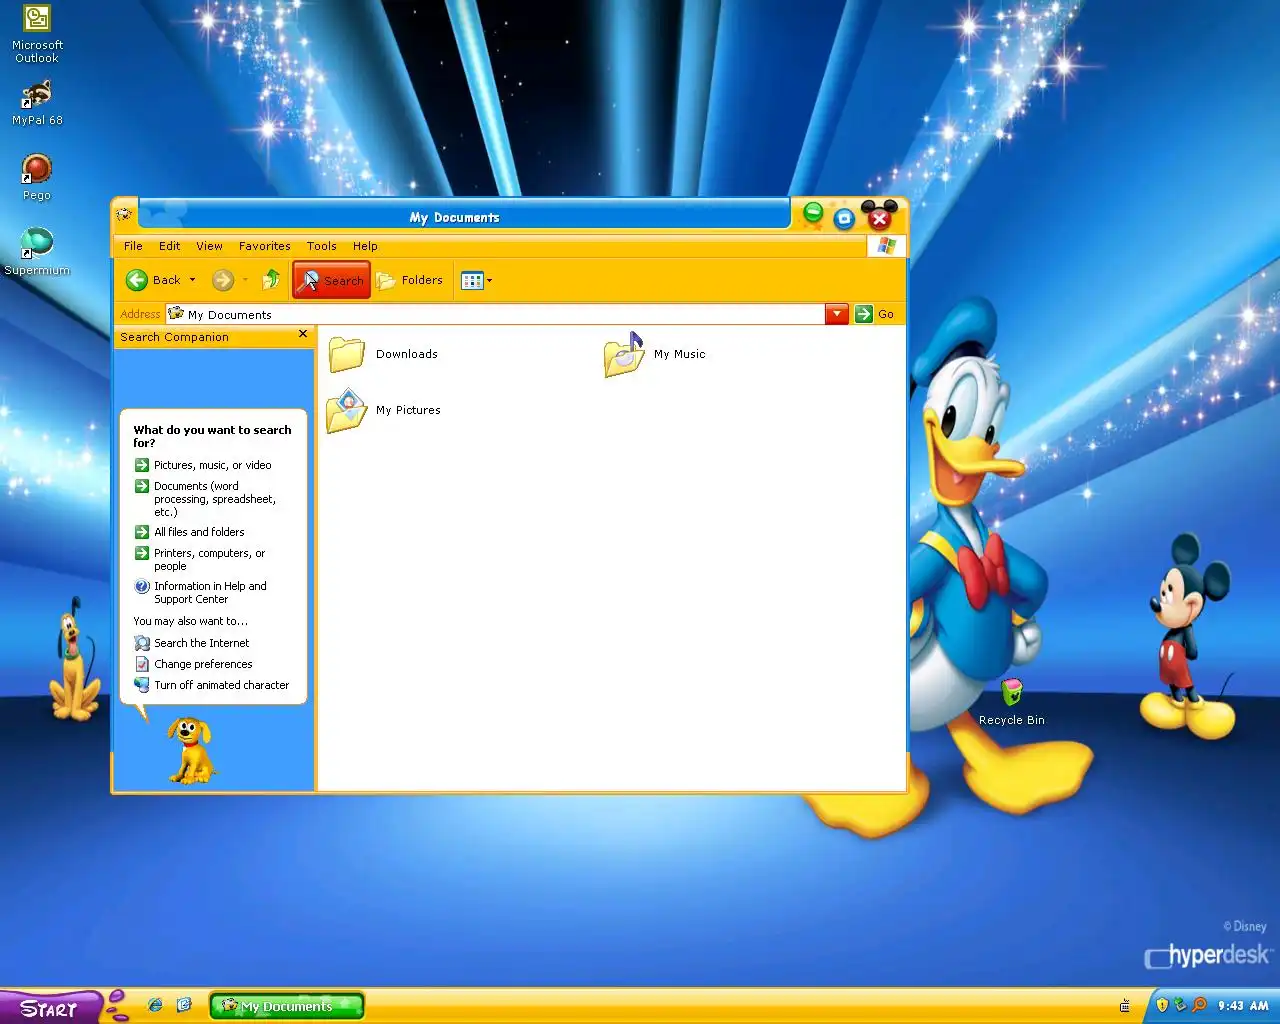Click the My Documents title bar system icon

click(125, 213)
